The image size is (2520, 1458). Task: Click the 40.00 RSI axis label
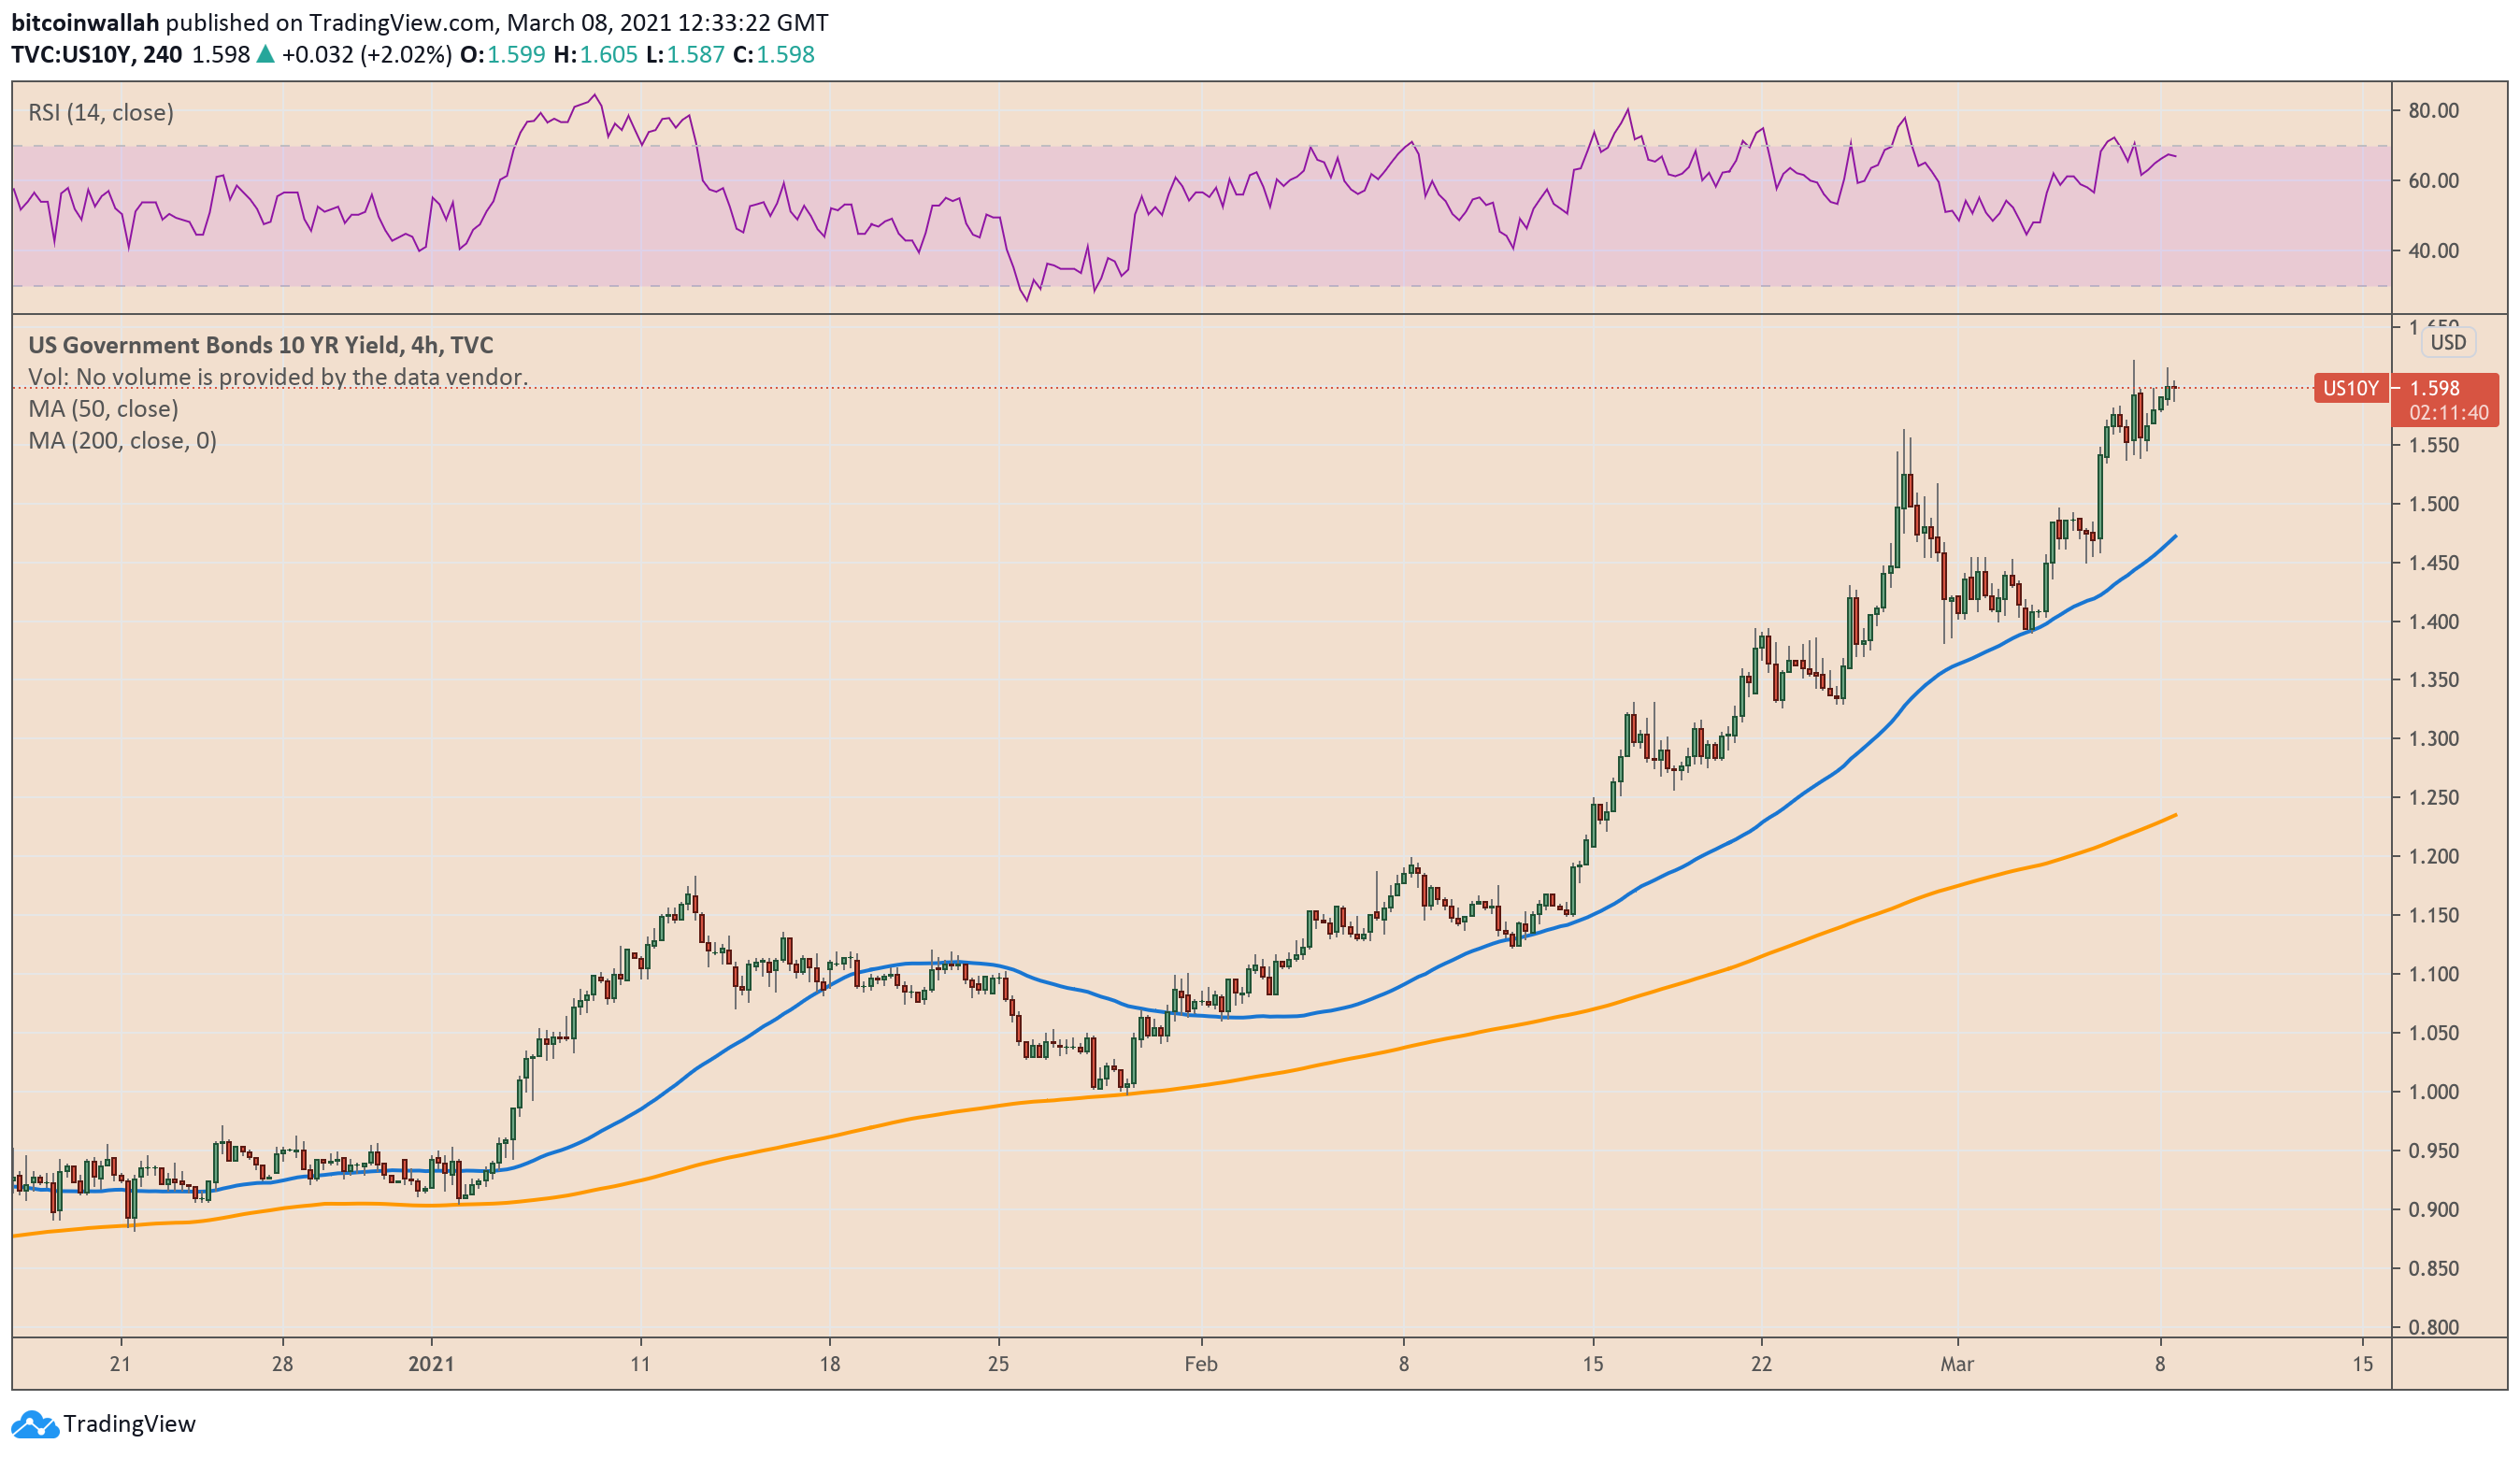[x=2434, y=250]
